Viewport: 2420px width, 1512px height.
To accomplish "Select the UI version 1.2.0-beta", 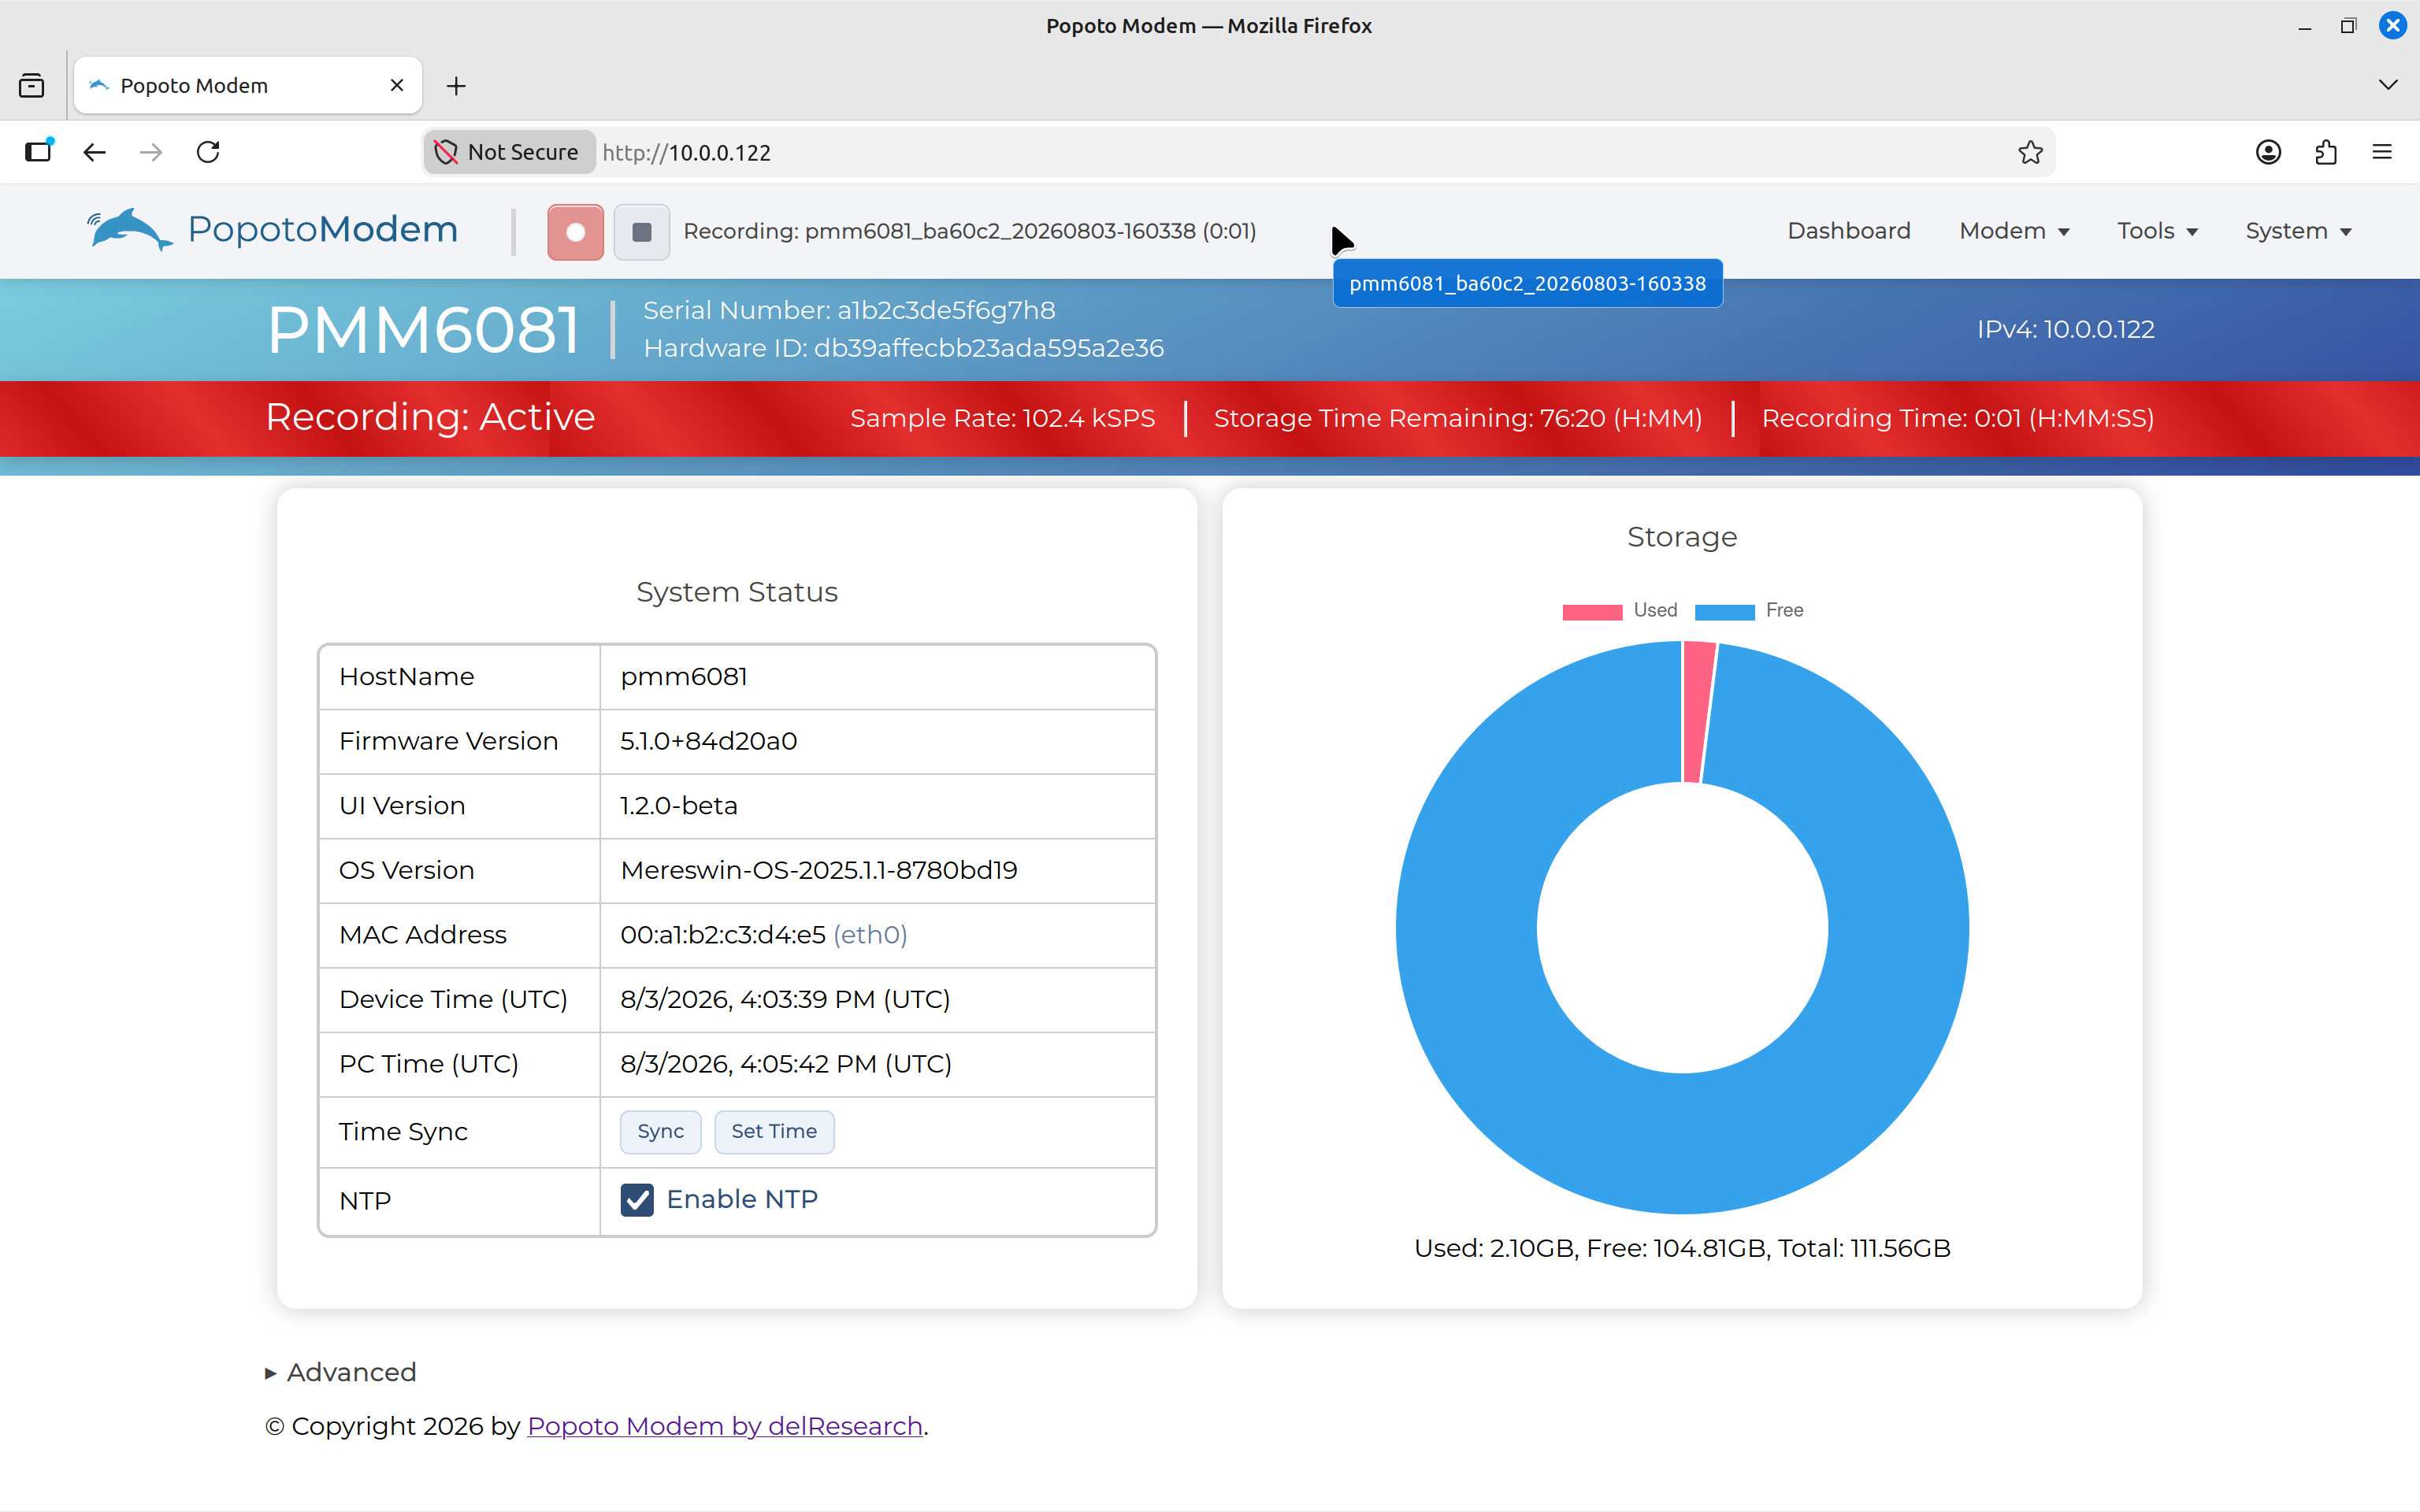I will tap(679, 806).
